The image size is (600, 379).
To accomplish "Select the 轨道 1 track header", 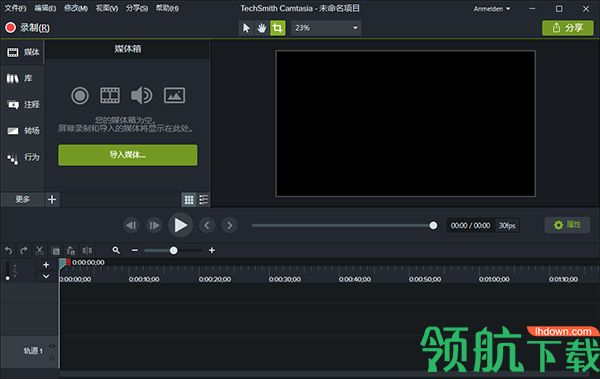I will (29, 351).
